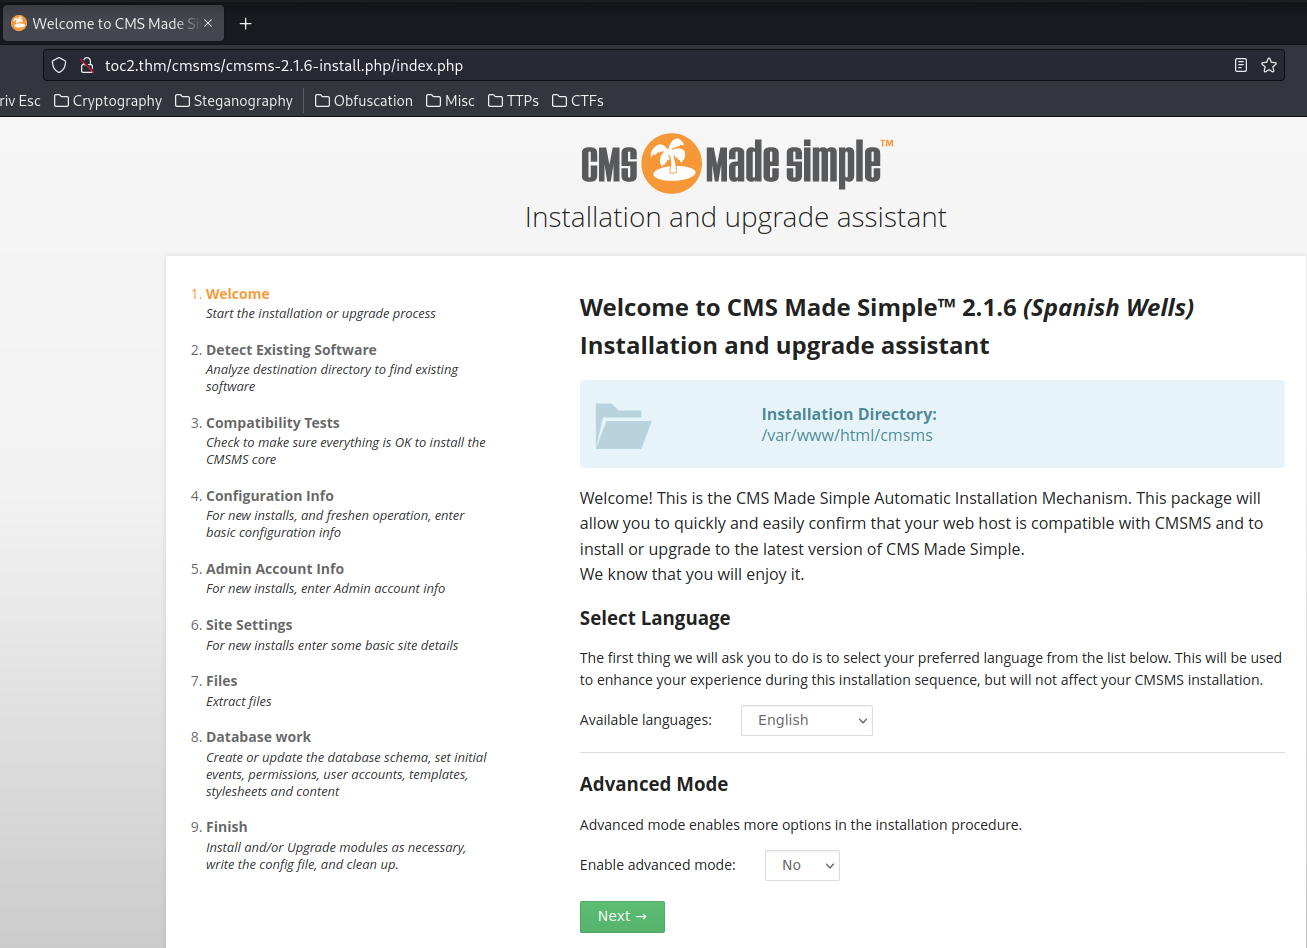Click the Select Language heading
This screenshot has width=1307, height=948.
click(x=655, y=618)
